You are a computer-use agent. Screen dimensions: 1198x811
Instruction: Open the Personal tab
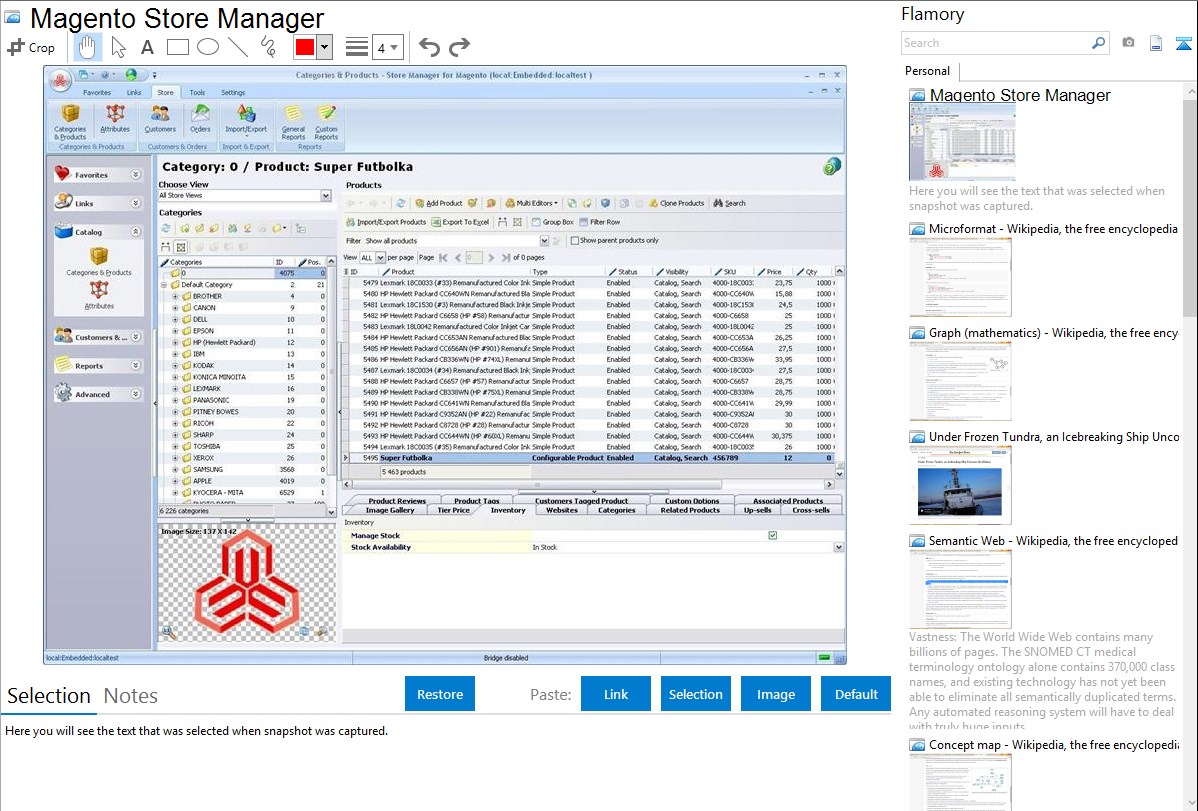[x=928, y=71]
